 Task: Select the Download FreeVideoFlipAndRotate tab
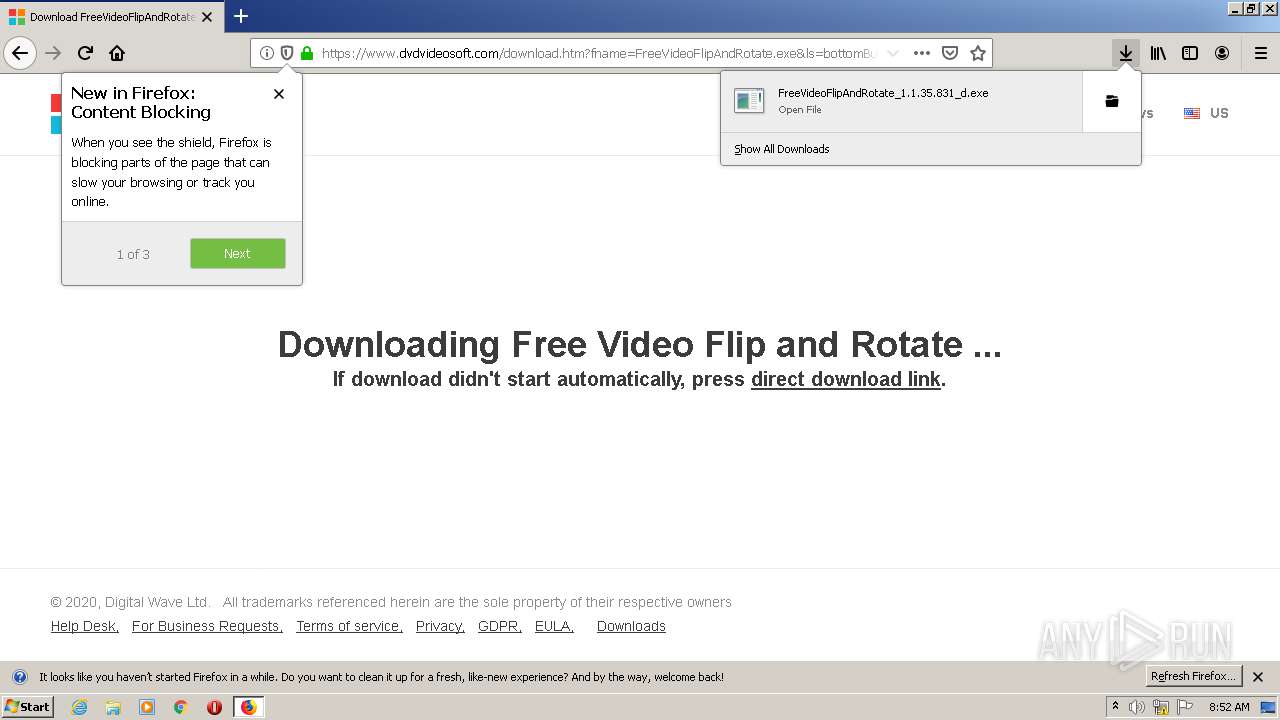(111, 17)
